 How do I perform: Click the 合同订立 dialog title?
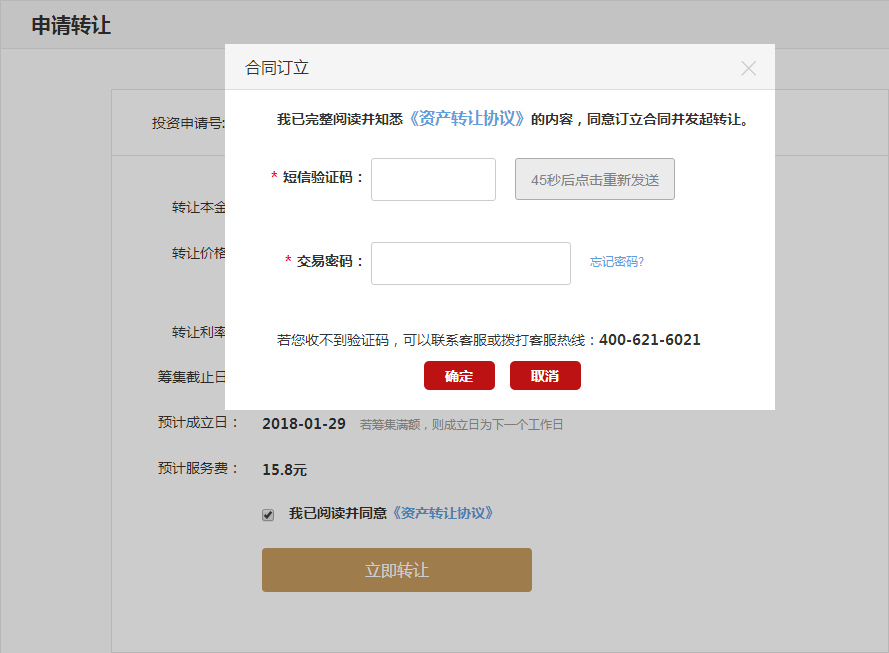pyautogui.click(x=277, y=68)
